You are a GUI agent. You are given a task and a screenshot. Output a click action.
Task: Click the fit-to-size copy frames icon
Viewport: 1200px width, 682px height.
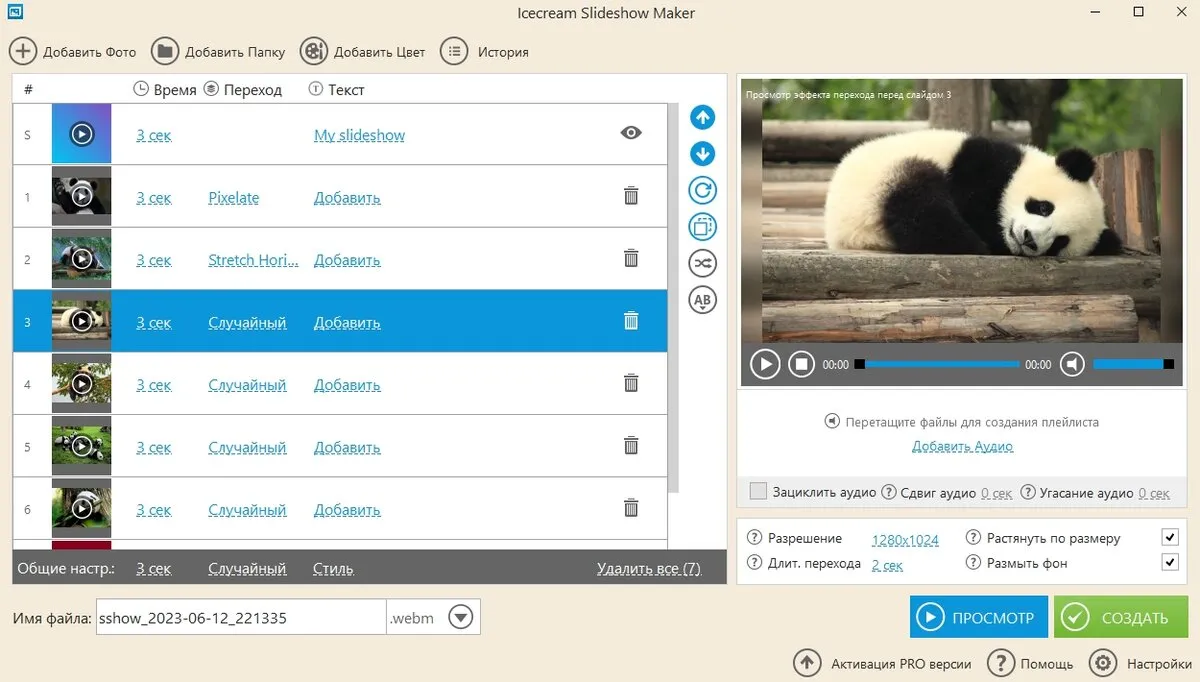(703, 226)
